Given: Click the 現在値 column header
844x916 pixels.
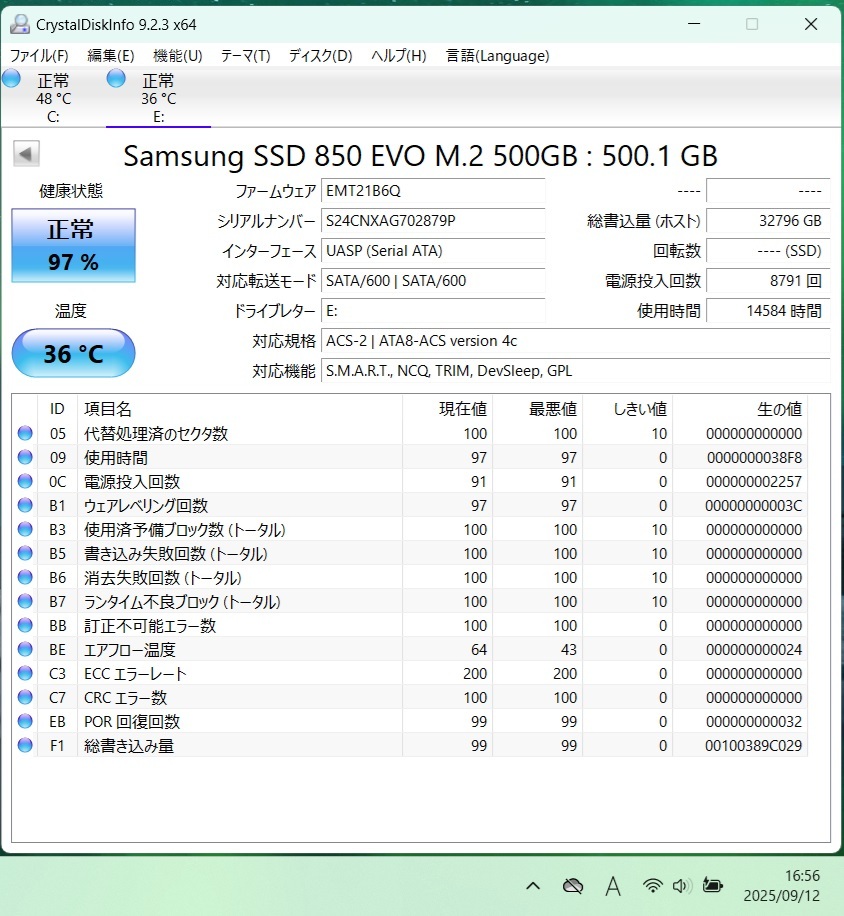Looking at the screenshot, I should point(447,408).
